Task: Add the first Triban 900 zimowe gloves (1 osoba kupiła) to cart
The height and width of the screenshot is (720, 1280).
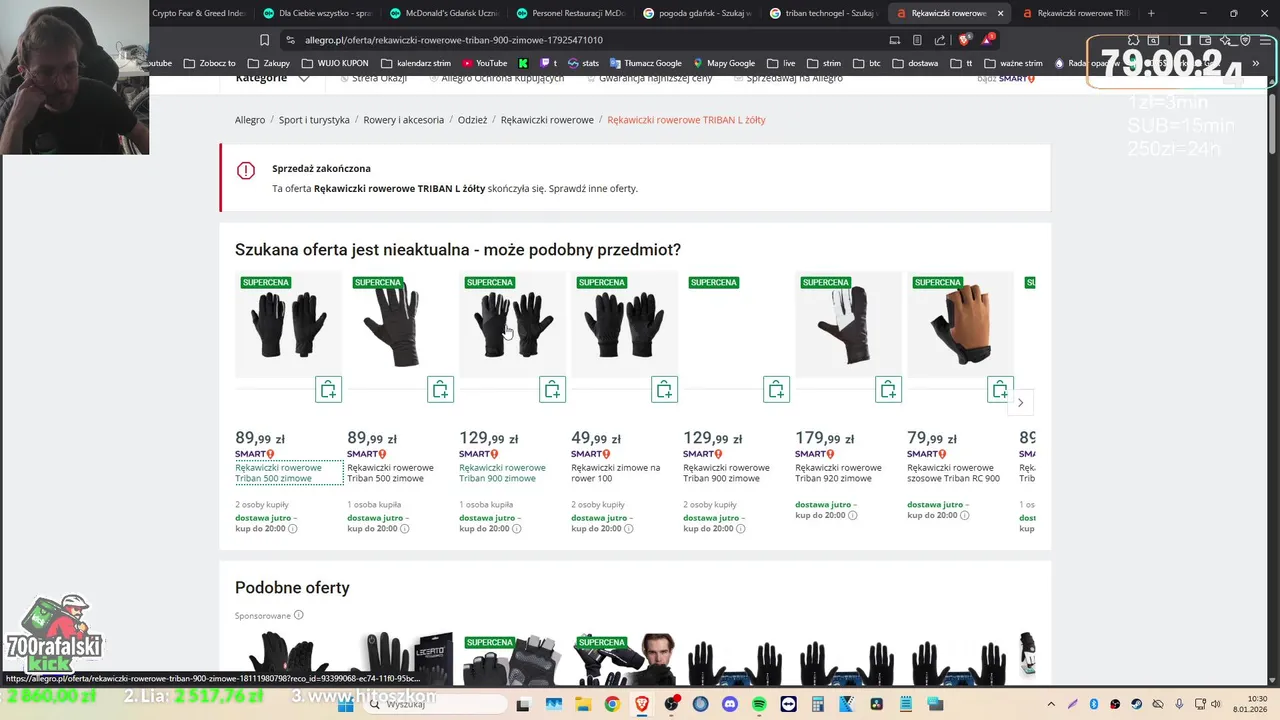Action: (x=552, y=389)
